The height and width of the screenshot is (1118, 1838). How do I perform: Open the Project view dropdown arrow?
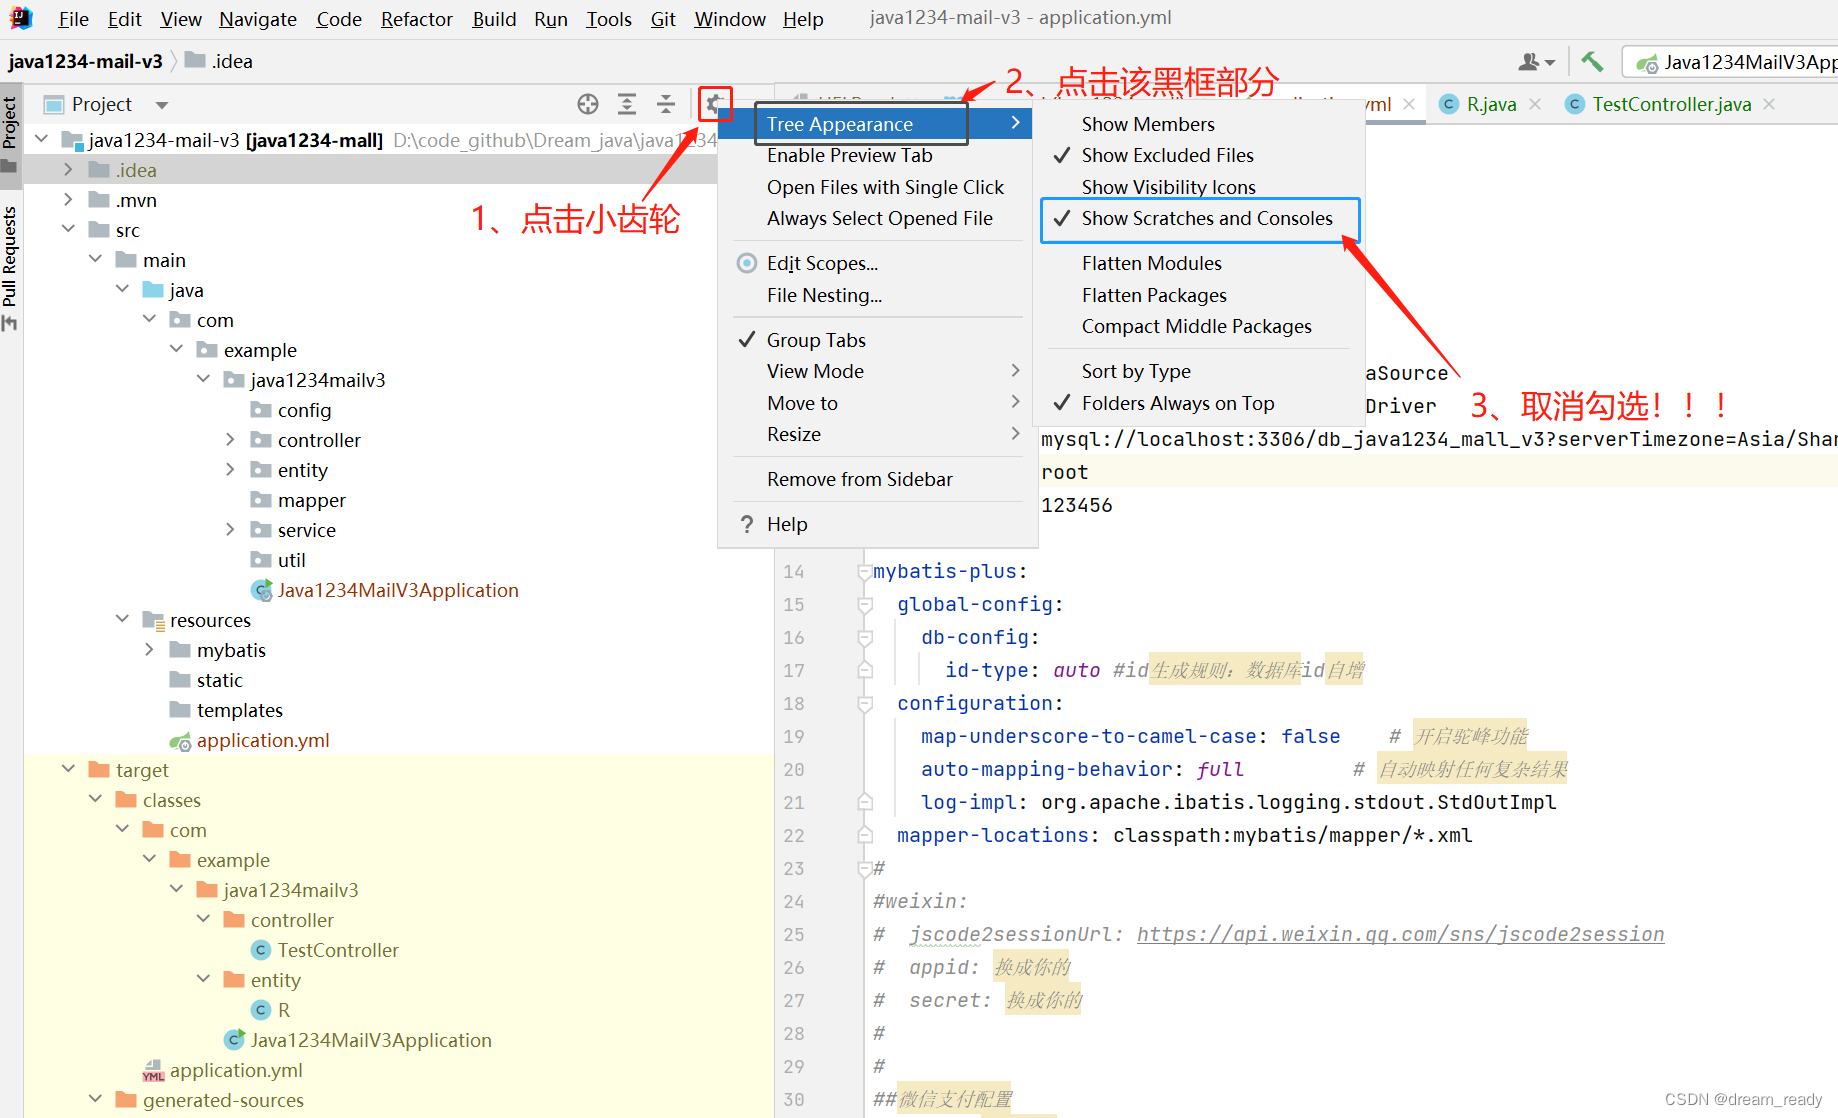tap(162, 105)
